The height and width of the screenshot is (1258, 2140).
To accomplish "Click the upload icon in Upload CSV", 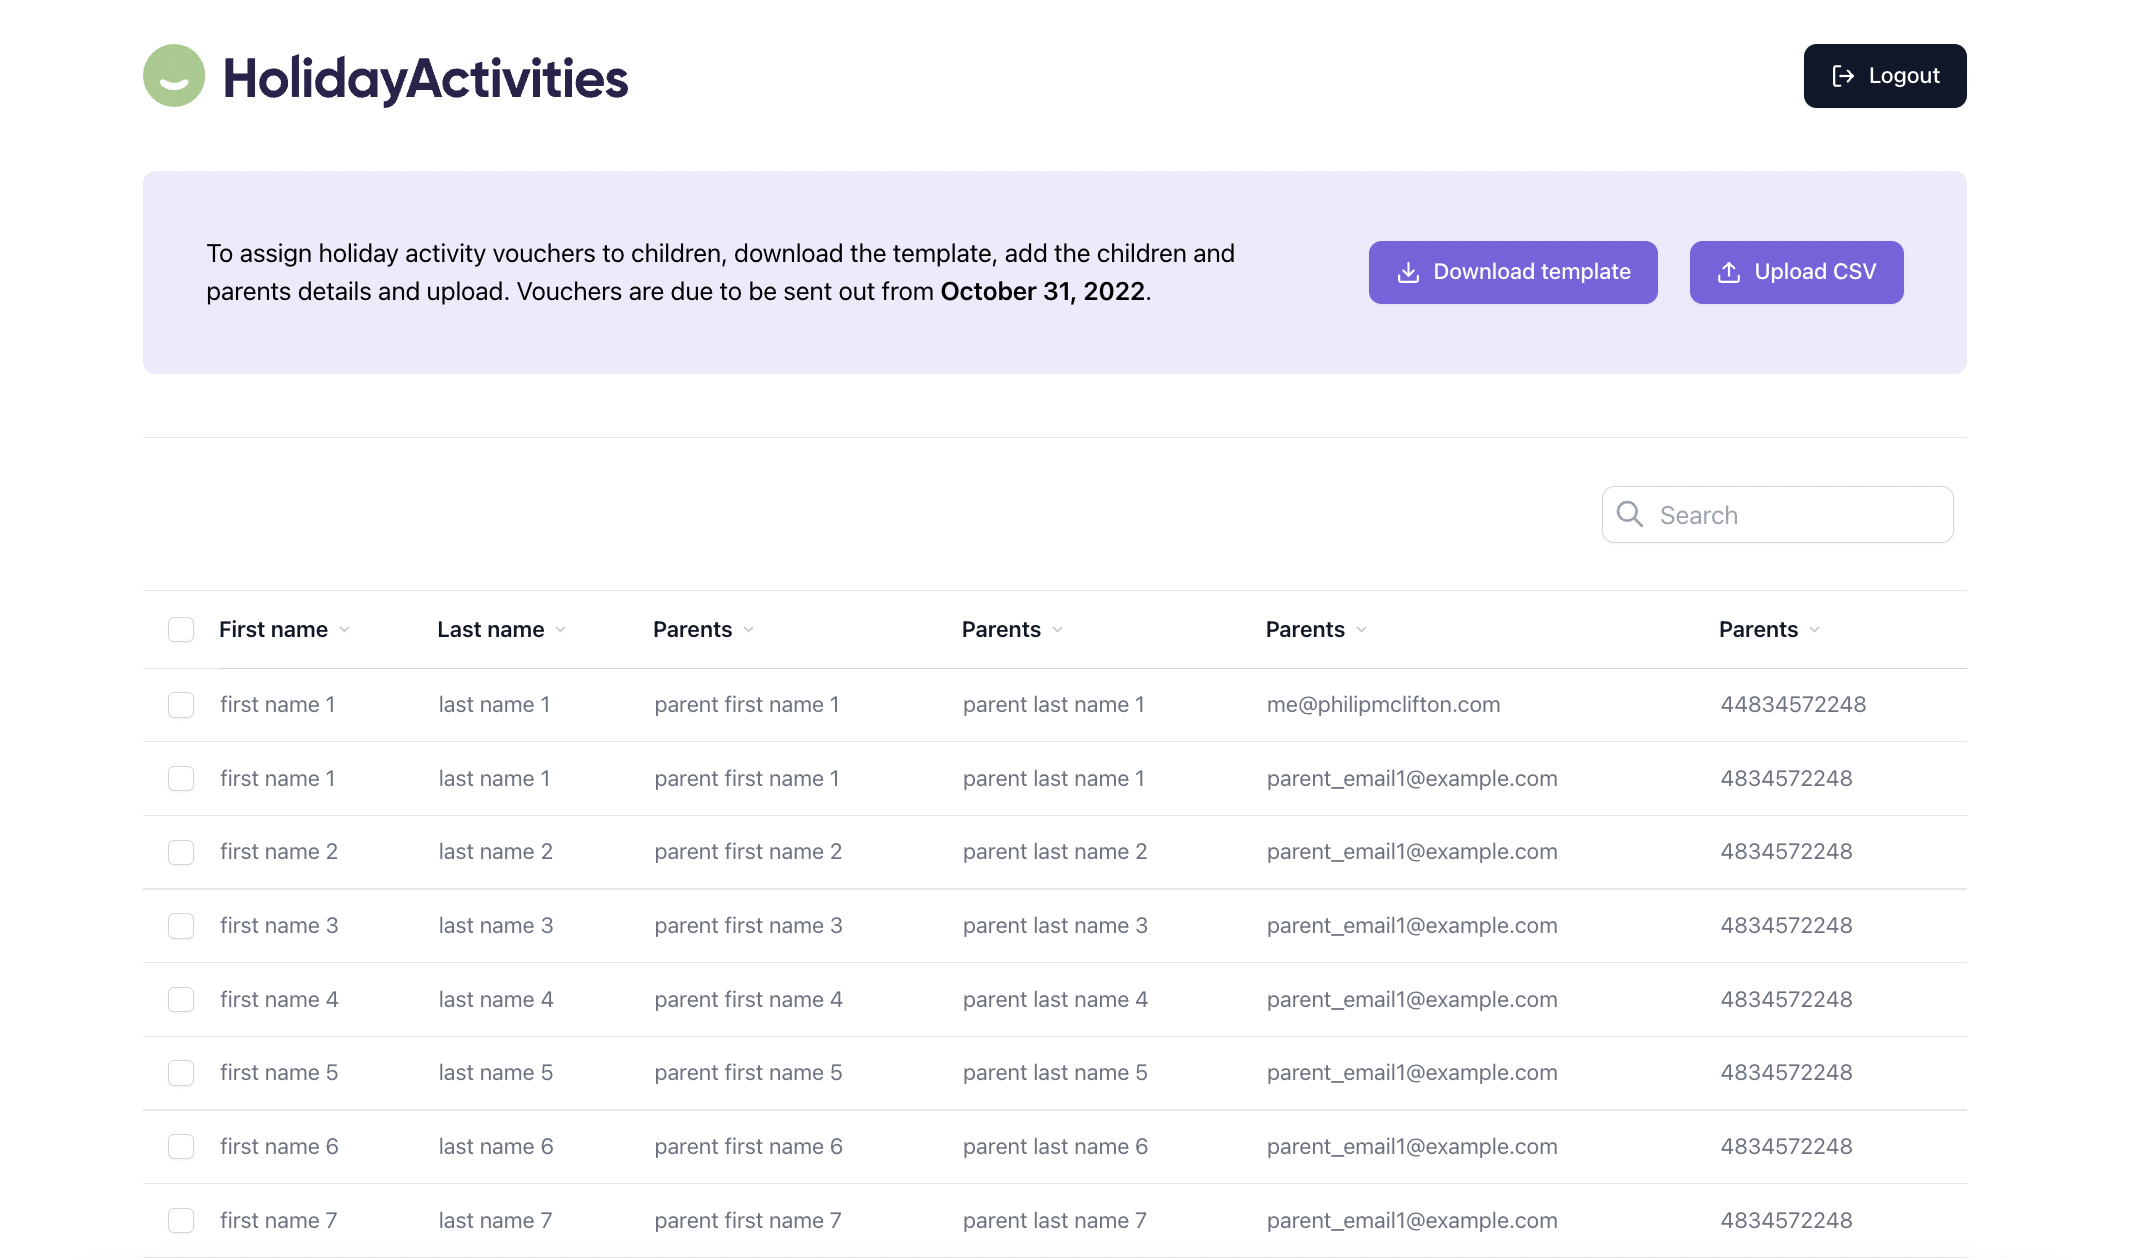I will click(1729, 272).
